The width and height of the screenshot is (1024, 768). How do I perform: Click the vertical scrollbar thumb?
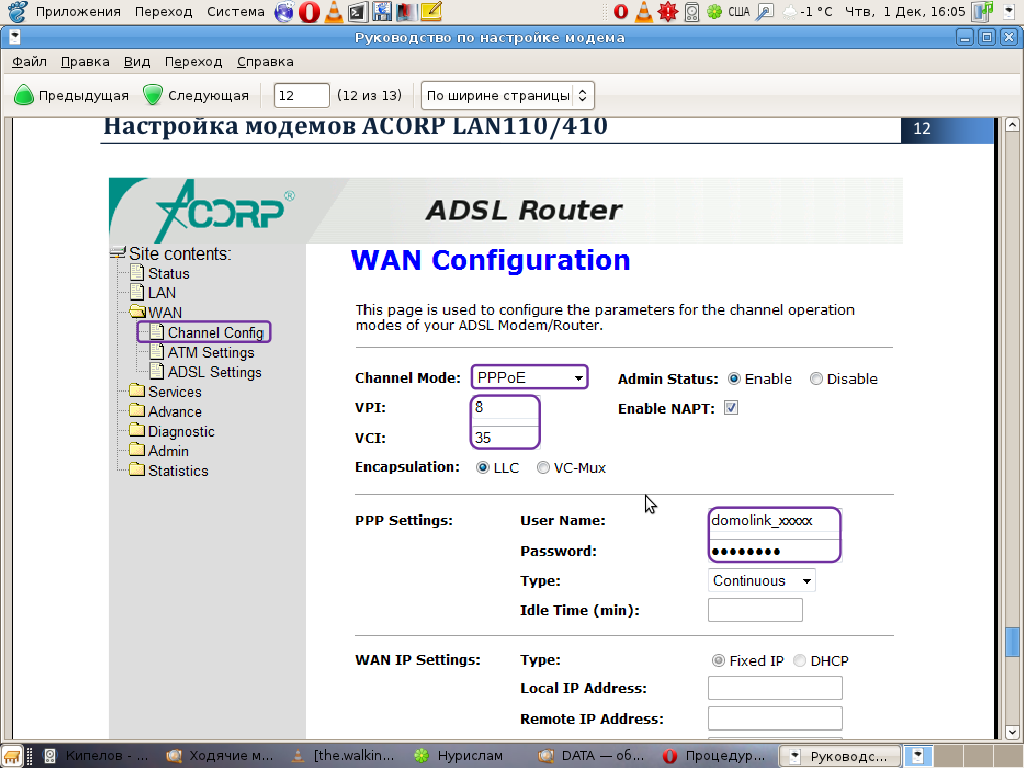point(1012,642)
